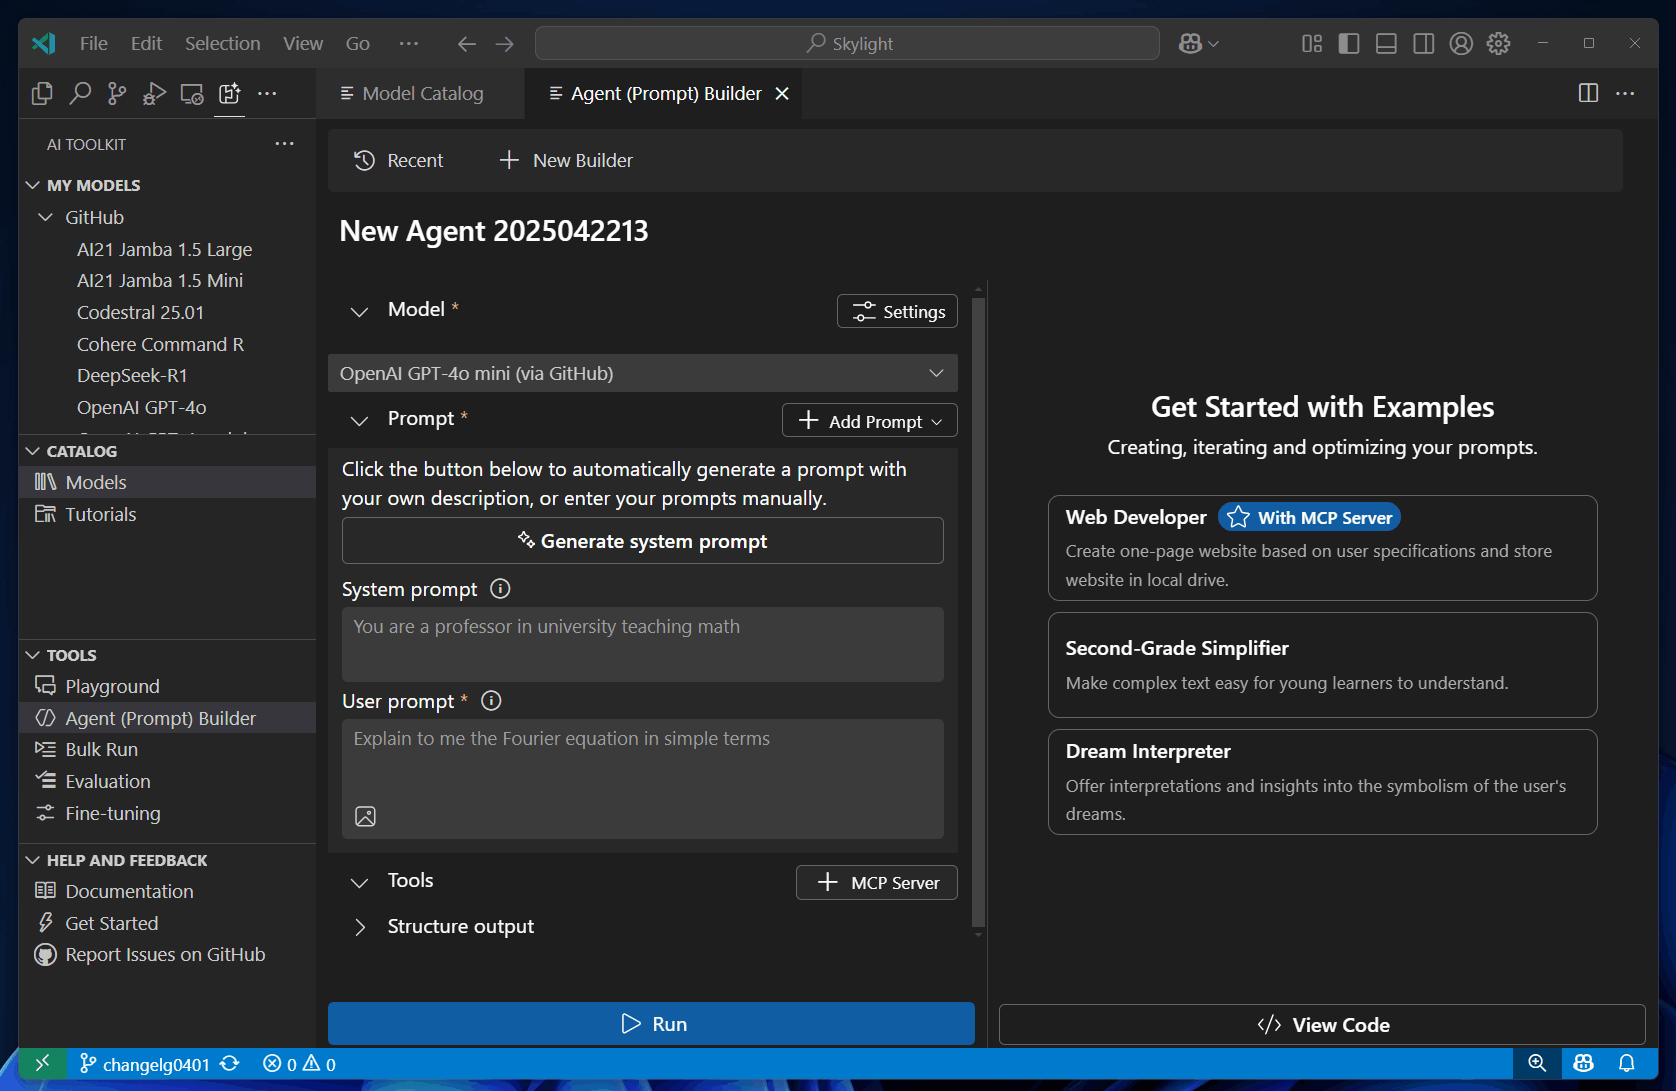The image size is (1676, 1091).
Task: Open the AI Toolkit activity bar icon
Action: (x=229, y=93)
